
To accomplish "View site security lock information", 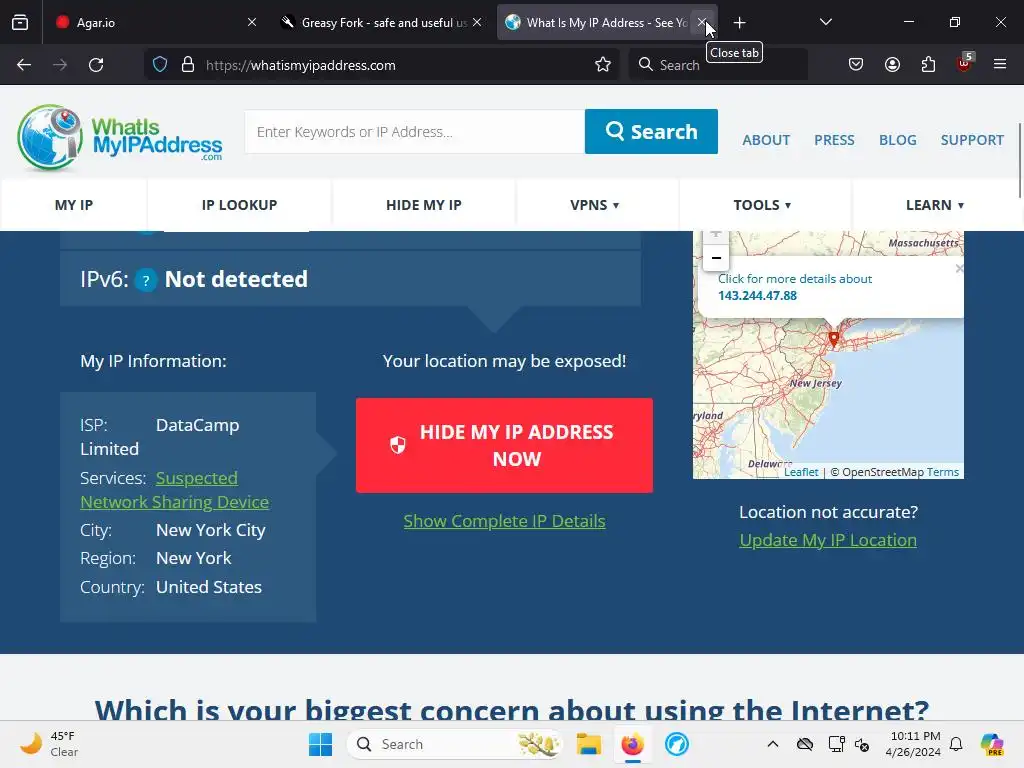I will tap(188, 65).
